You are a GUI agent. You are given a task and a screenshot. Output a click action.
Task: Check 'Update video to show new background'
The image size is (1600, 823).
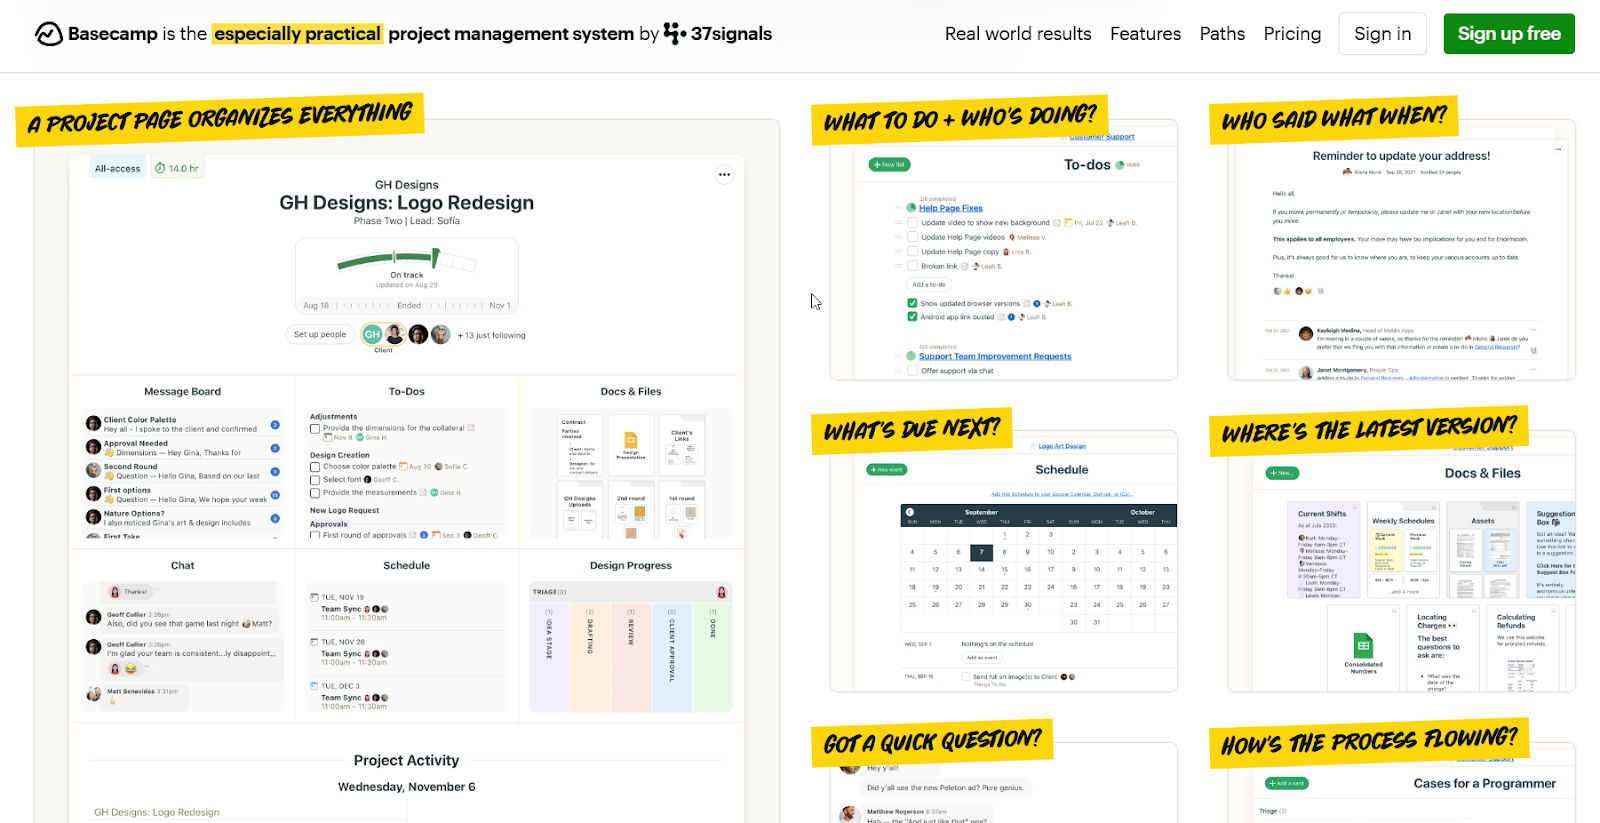click(912, 223)
